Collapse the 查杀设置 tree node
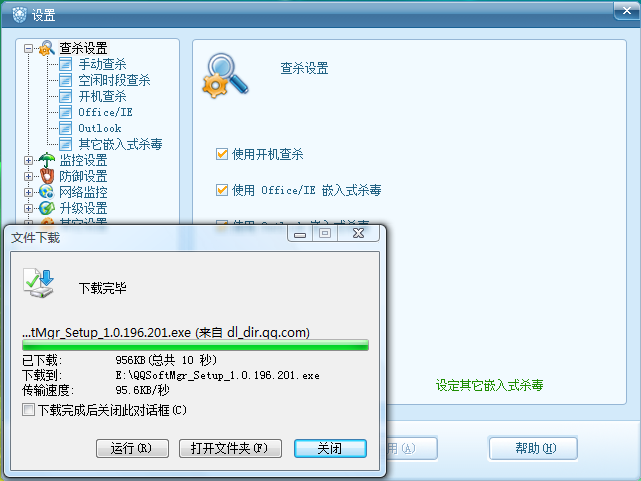This screenshot has width=641, height=481. (x=28, y=49)
